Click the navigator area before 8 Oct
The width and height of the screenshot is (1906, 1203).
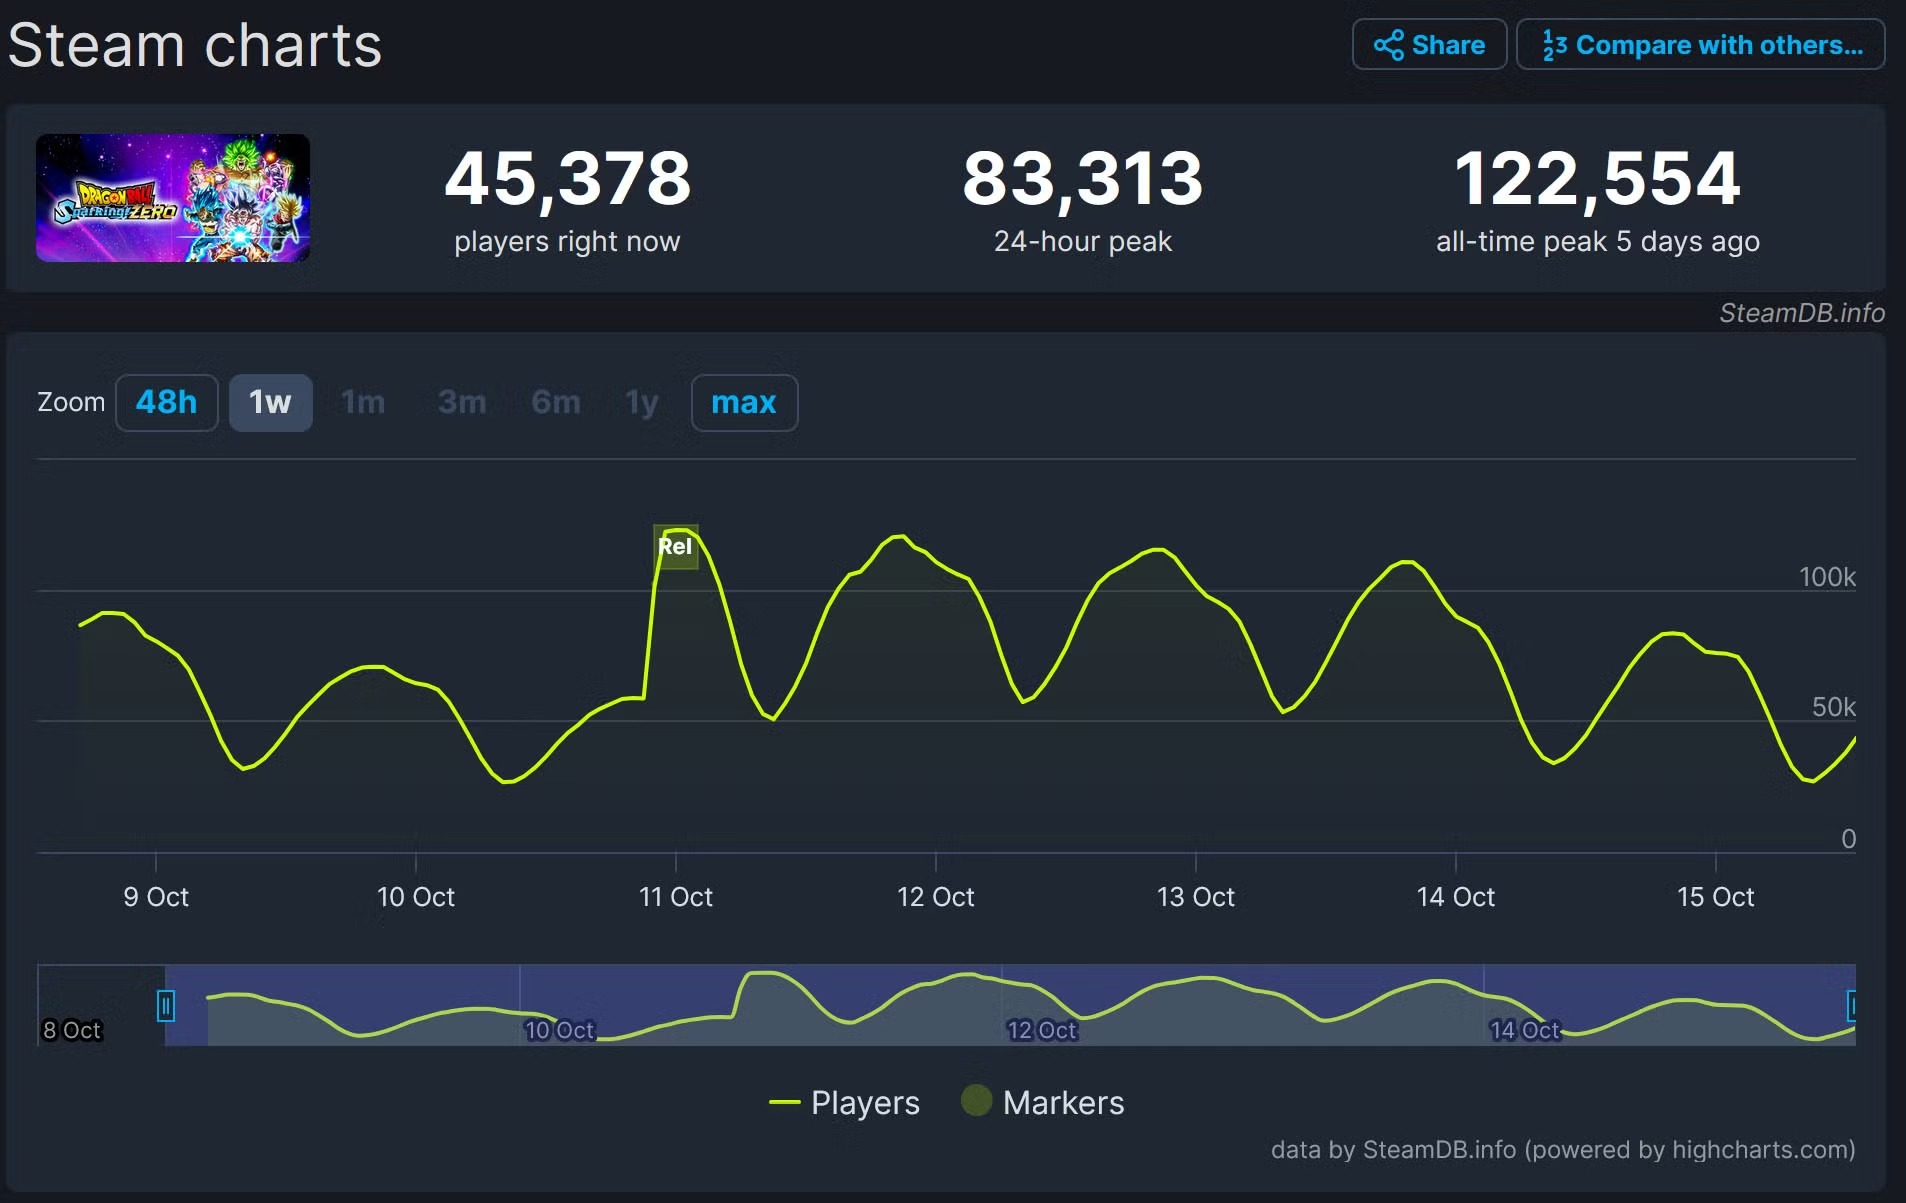coord(100,1000)
